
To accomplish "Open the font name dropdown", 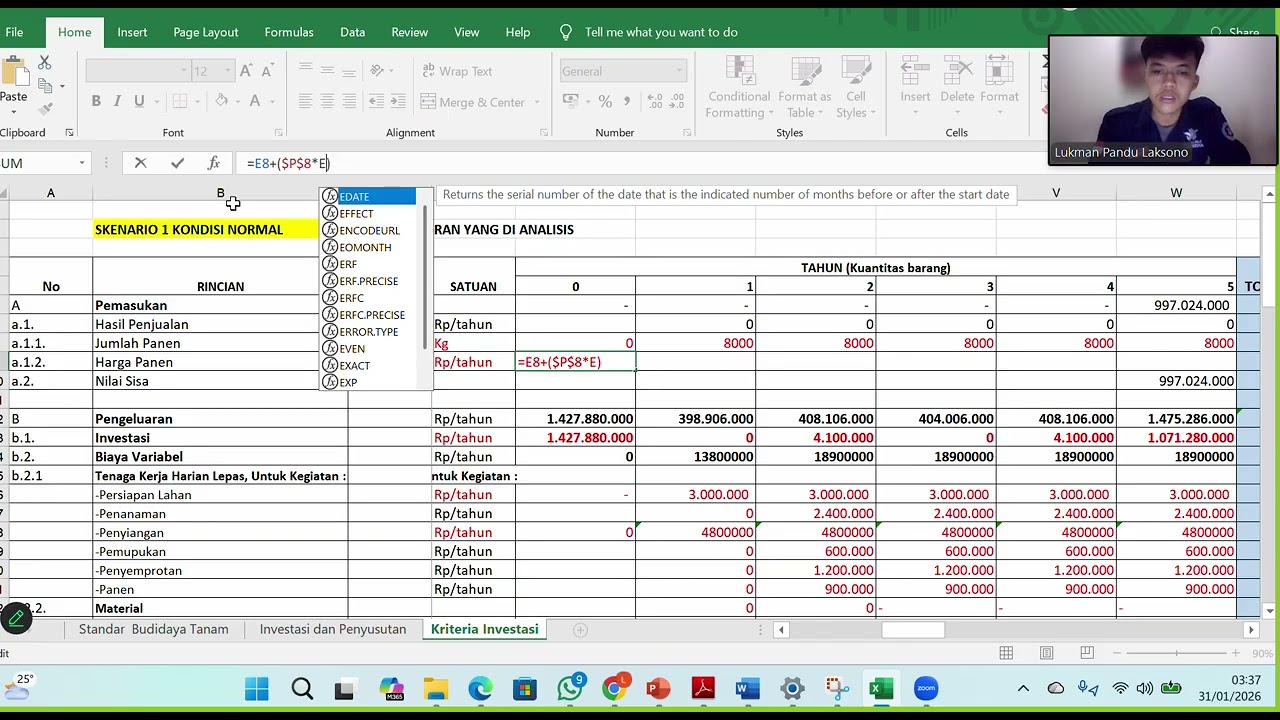I will [x=184, y=71].
